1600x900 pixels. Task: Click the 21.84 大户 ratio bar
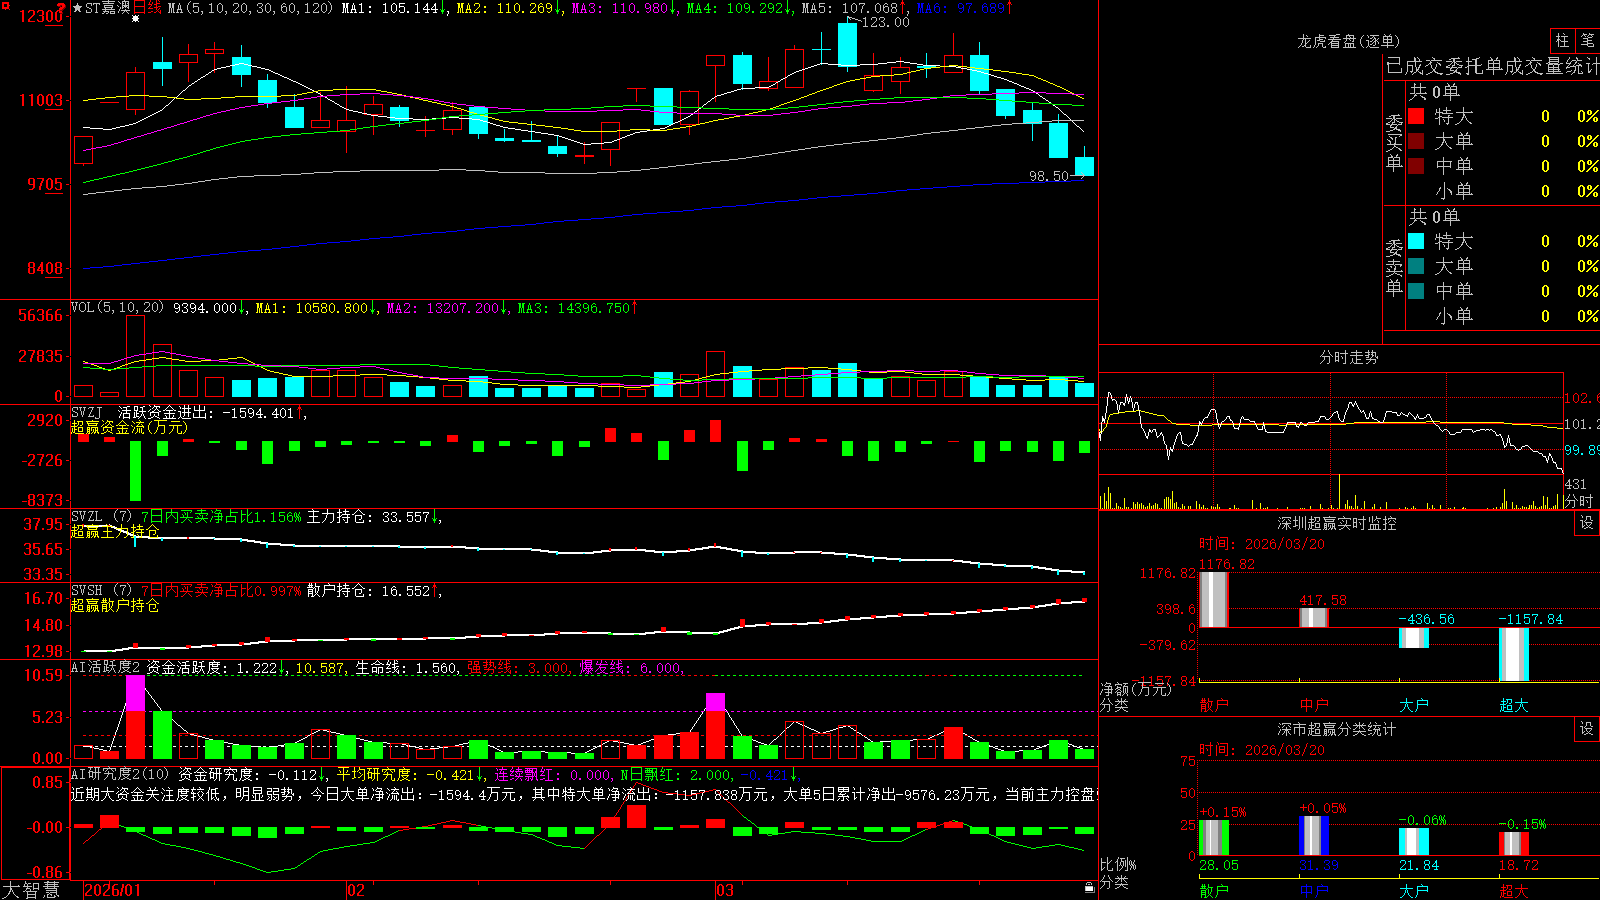[1413, 841]
